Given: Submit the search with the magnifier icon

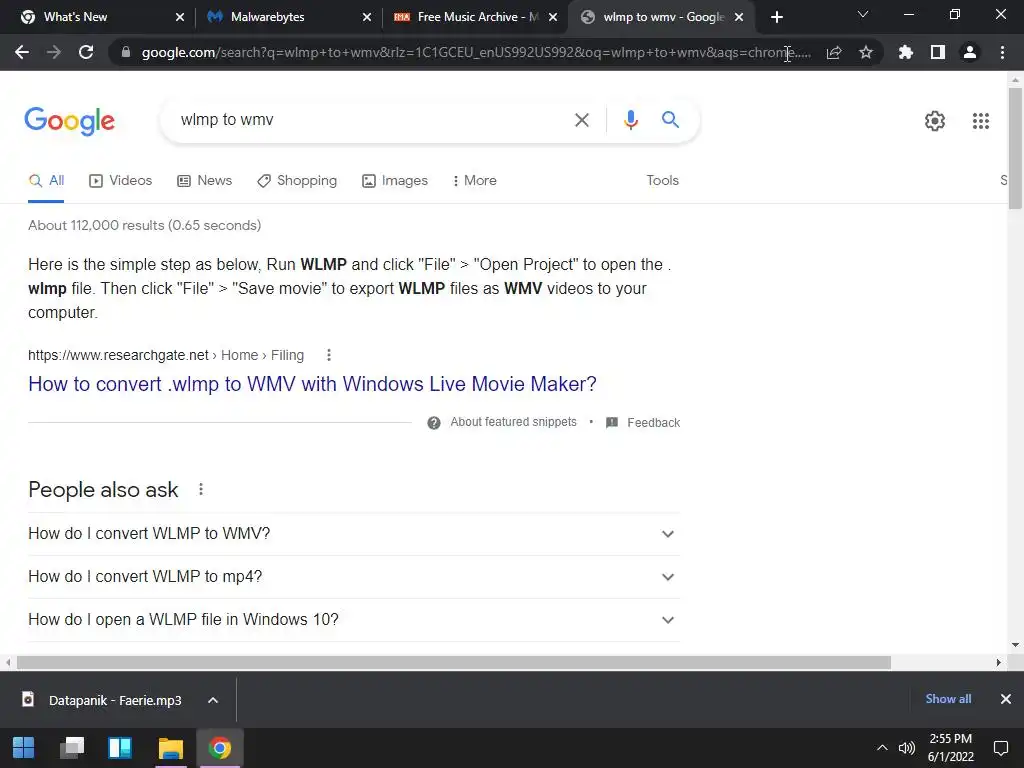Looking at the screenshot, I should click(670, 120).
